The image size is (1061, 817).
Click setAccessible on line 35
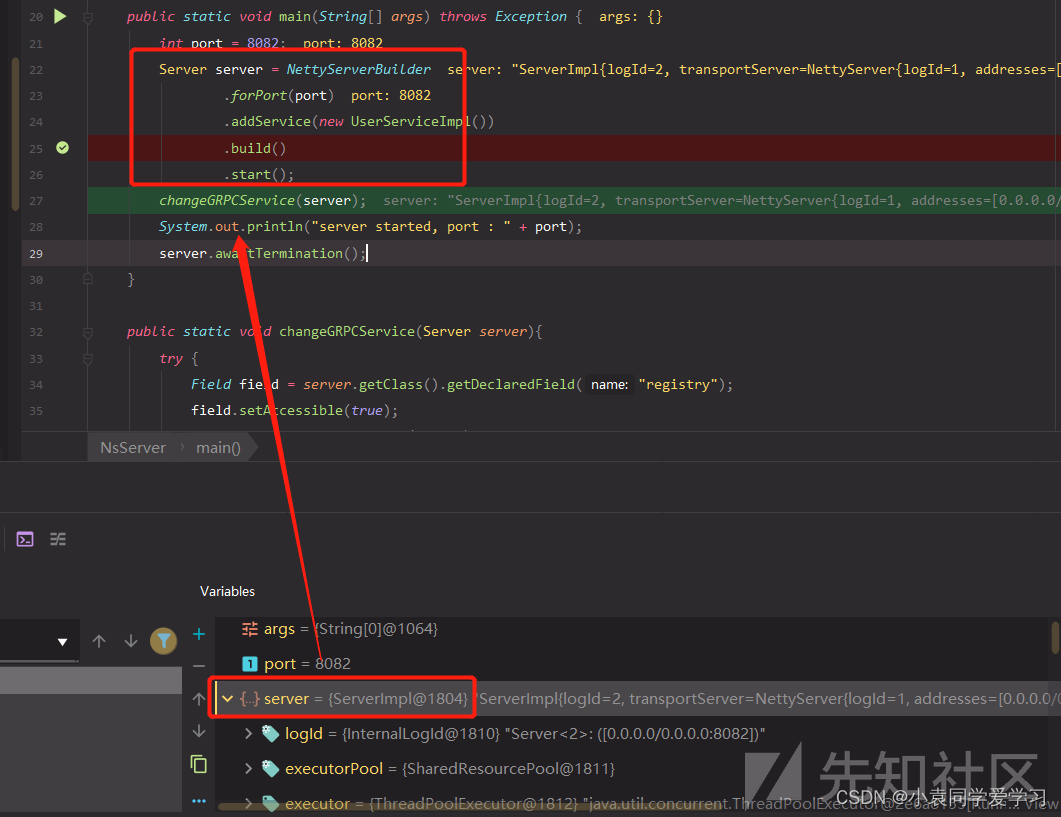(291, 410)
